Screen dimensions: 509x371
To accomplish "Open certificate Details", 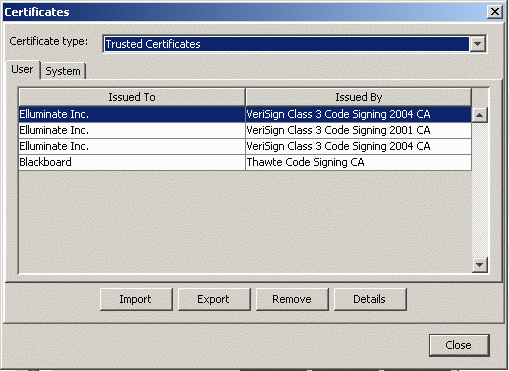I will tap(370, 299).
